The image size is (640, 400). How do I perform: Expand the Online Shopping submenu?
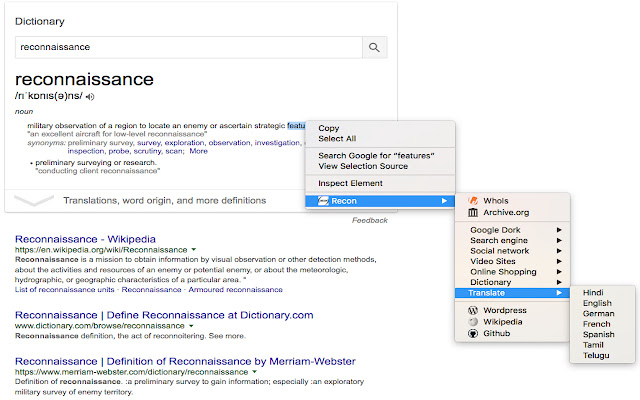pyautogui.click(x=512, y=272)
